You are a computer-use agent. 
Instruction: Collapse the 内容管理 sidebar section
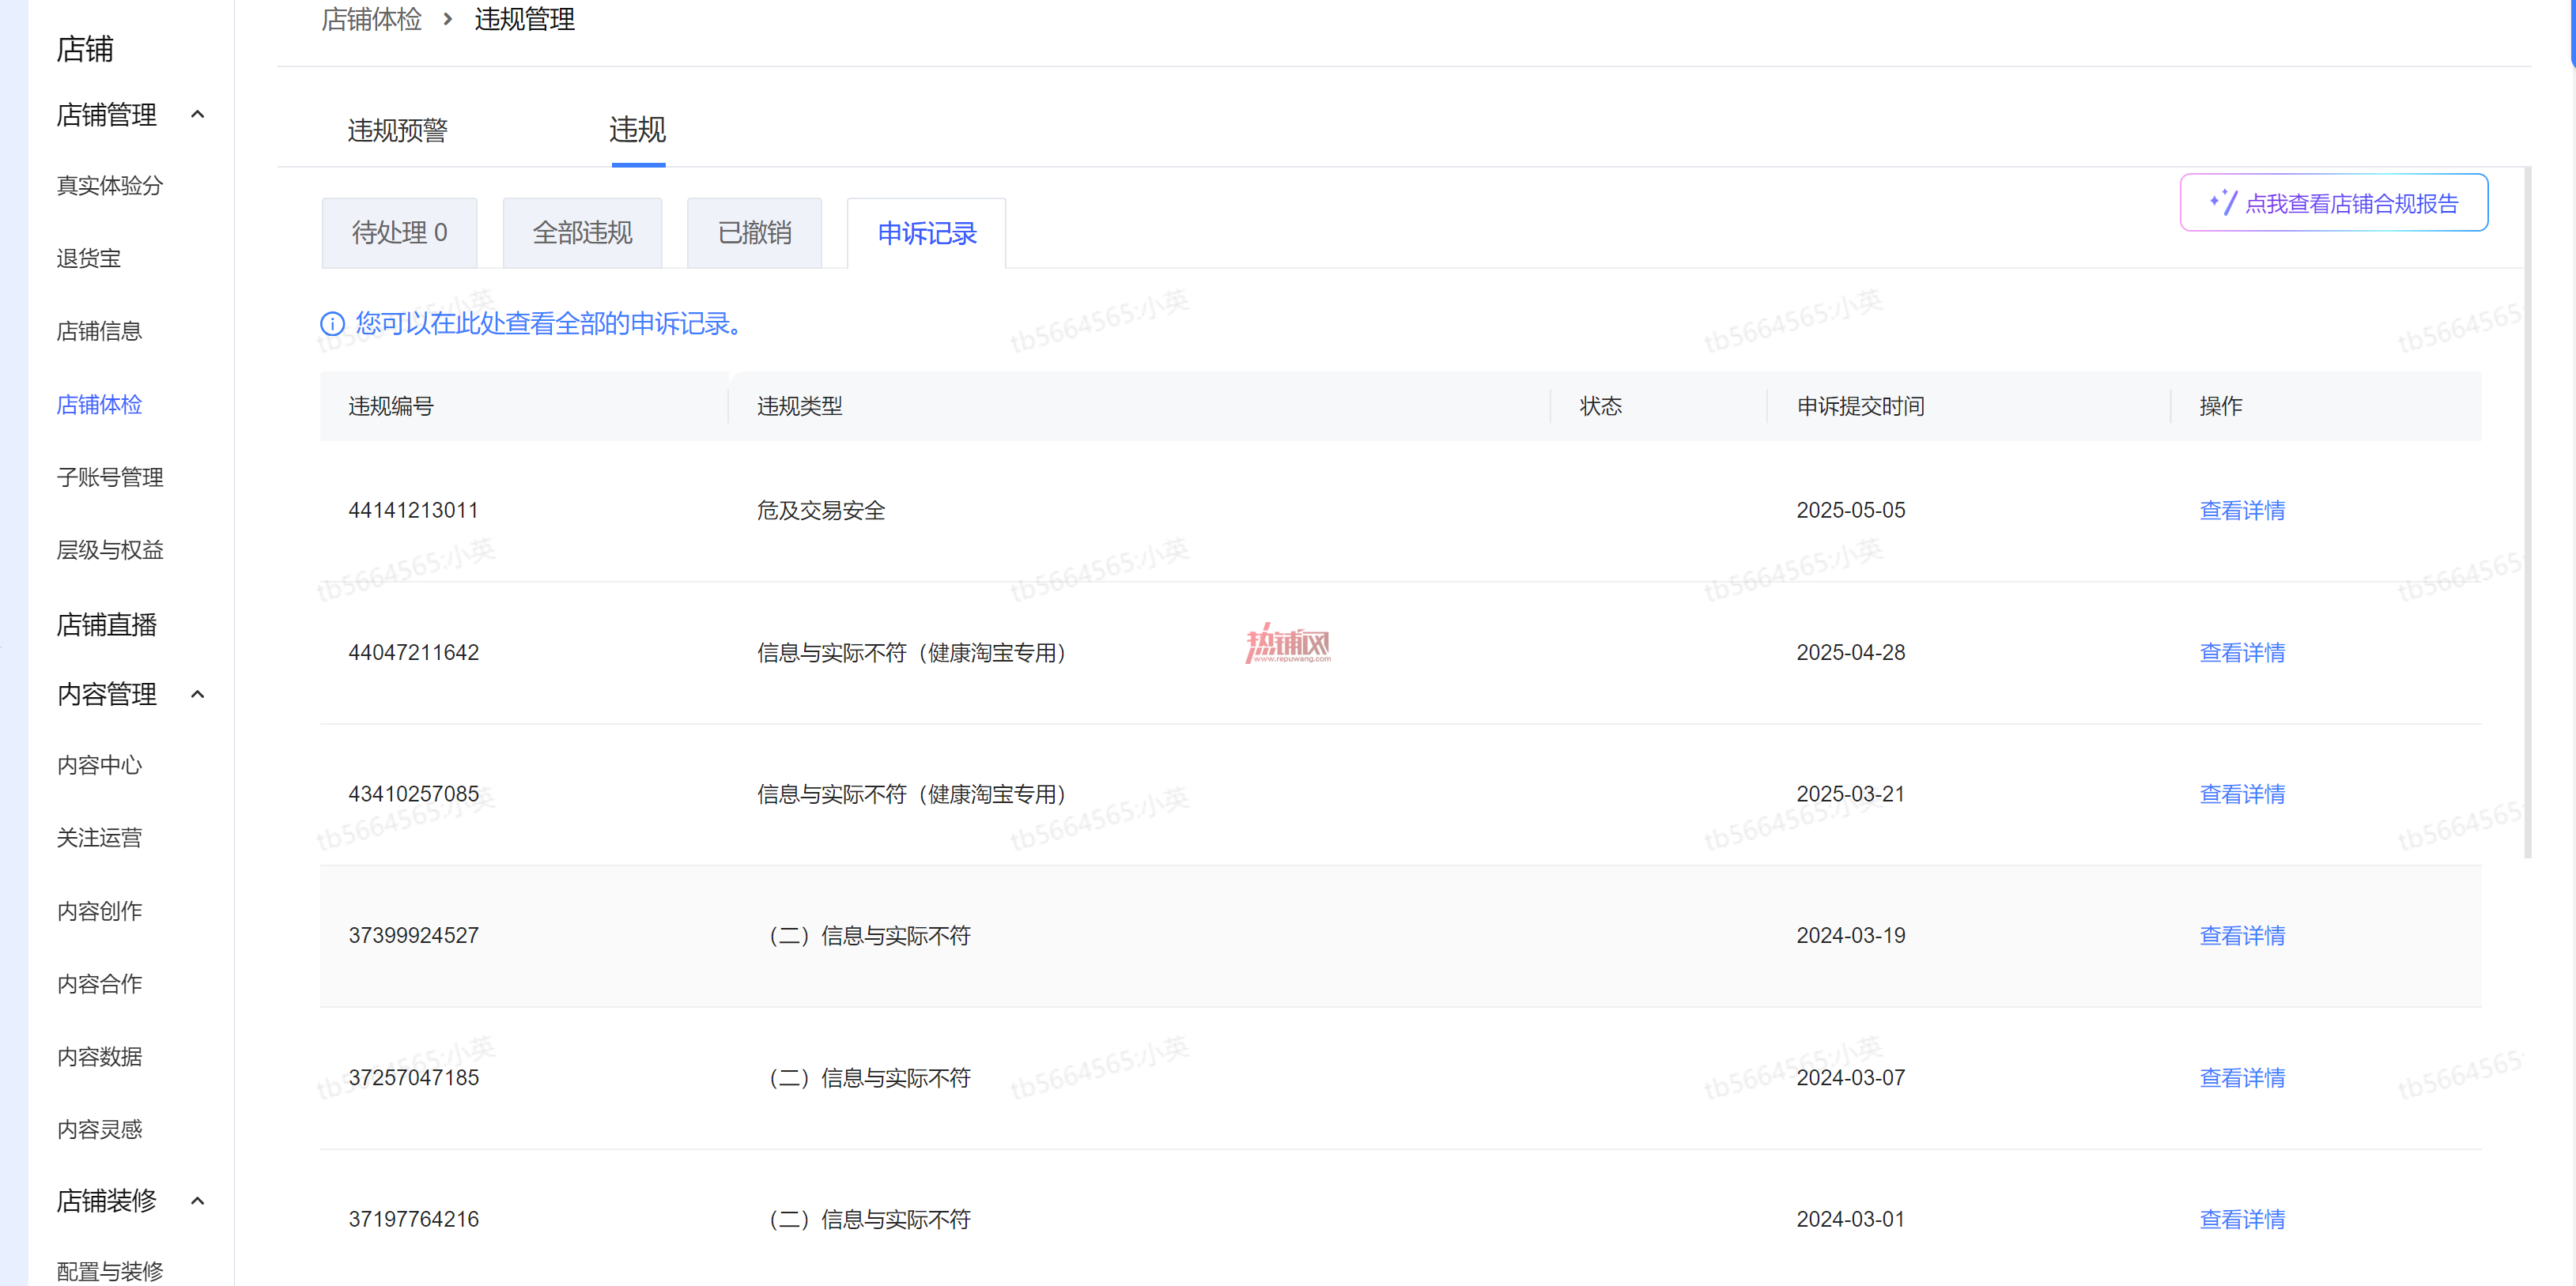pos(198,694)
